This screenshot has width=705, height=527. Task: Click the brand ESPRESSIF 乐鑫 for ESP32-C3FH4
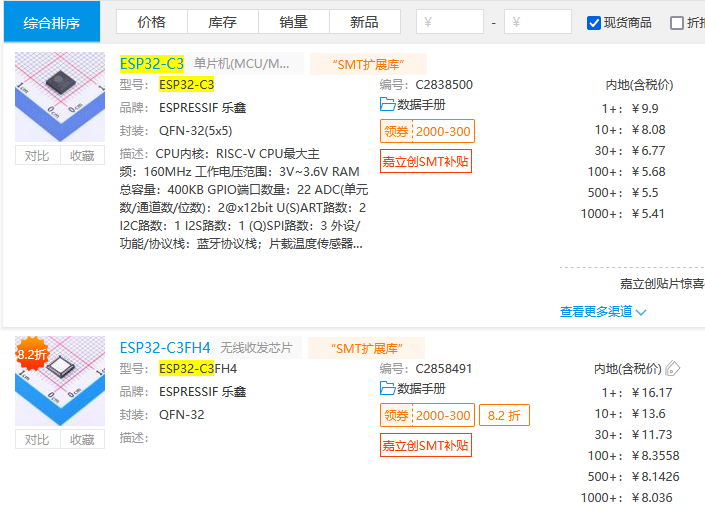click(x=203, y=391)
